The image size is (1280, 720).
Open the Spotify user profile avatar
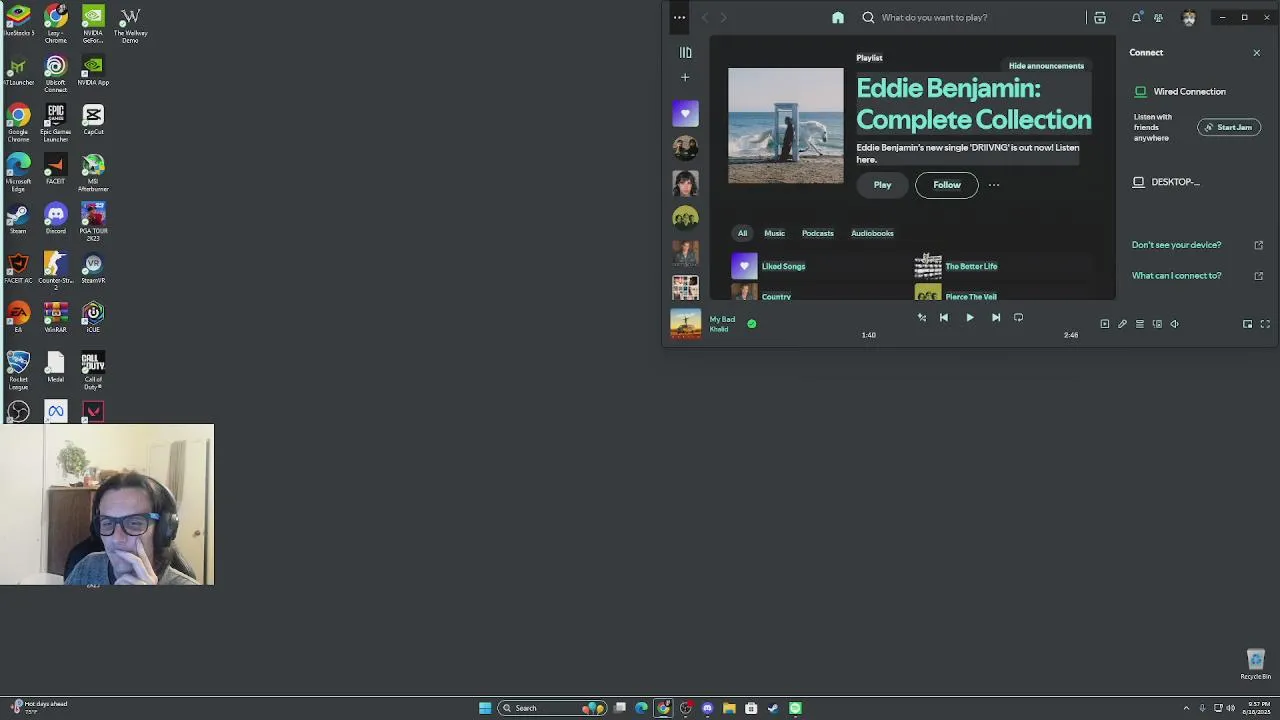pos(1189,17)
